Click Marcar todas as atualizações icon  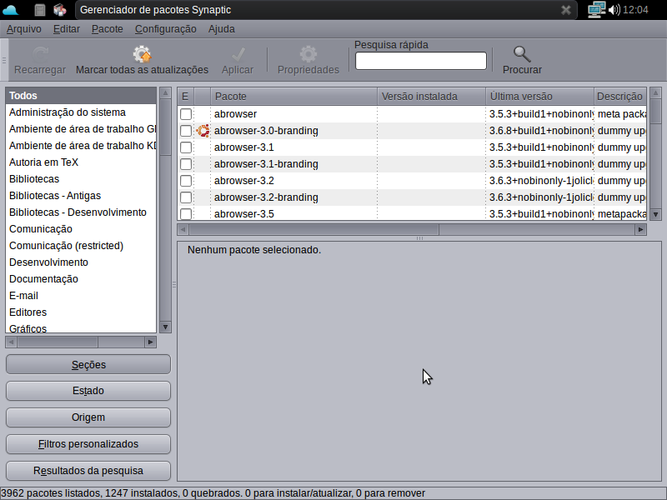point(142,54)
